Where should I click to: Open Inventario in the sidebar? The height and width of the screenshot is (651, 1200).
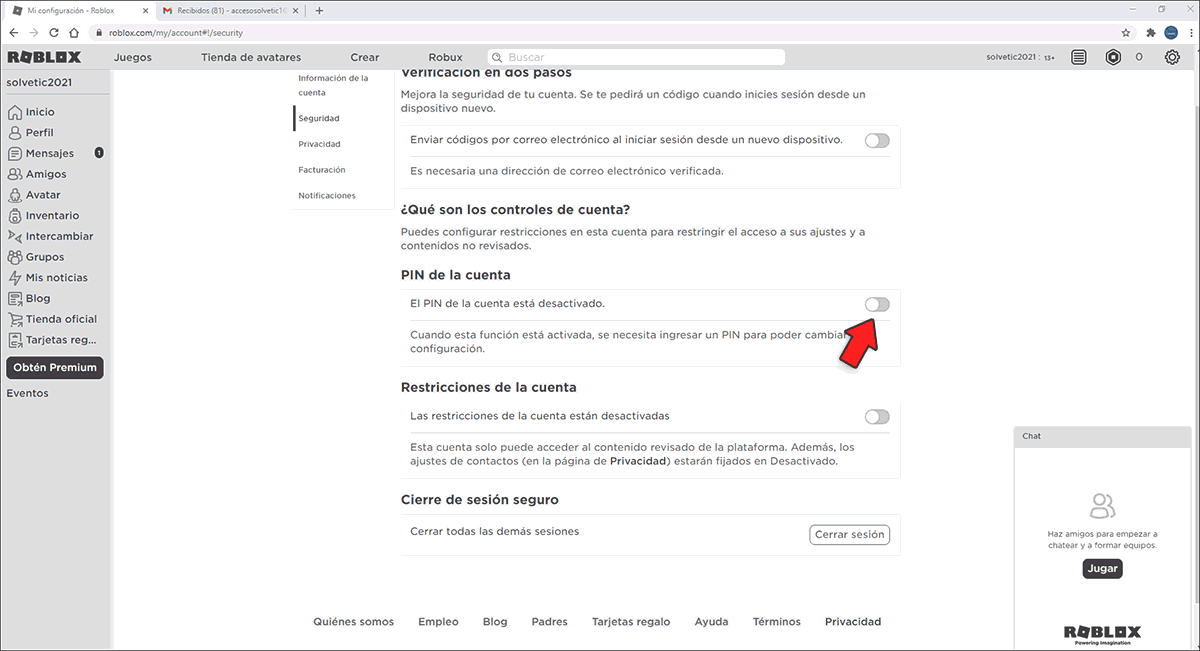coord(43,215)
